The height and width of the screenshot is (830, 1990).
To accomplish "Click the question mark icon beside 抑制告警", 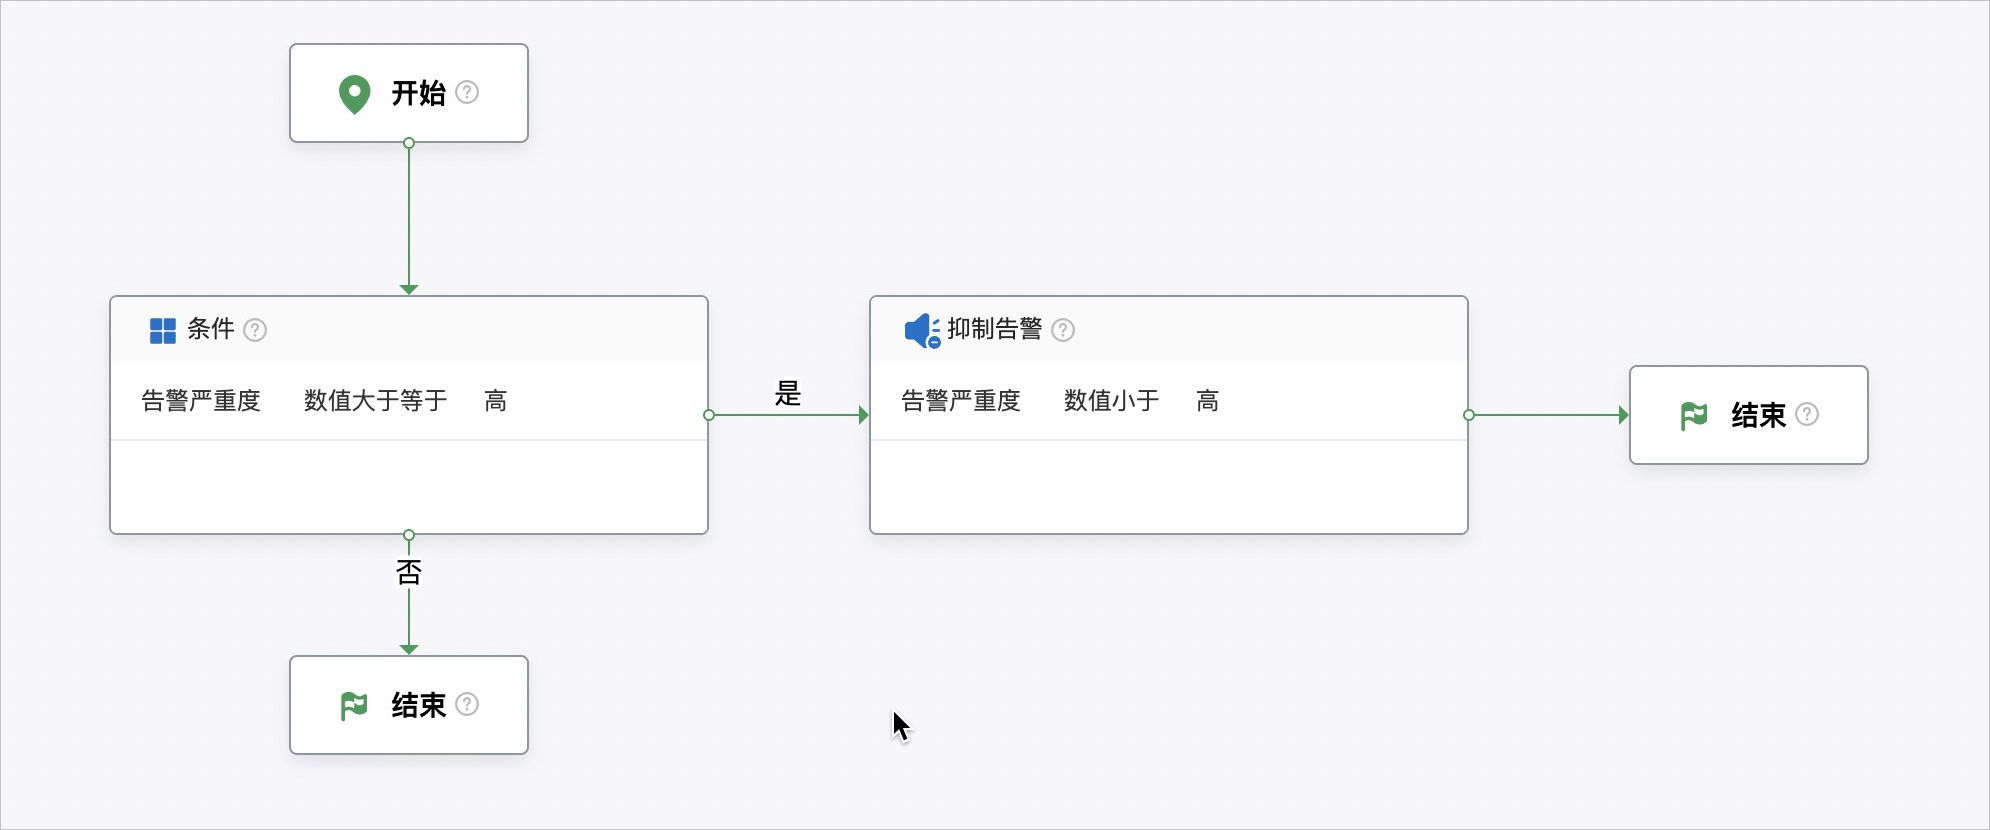I will pyautogui.click(x=1064, y=330).
